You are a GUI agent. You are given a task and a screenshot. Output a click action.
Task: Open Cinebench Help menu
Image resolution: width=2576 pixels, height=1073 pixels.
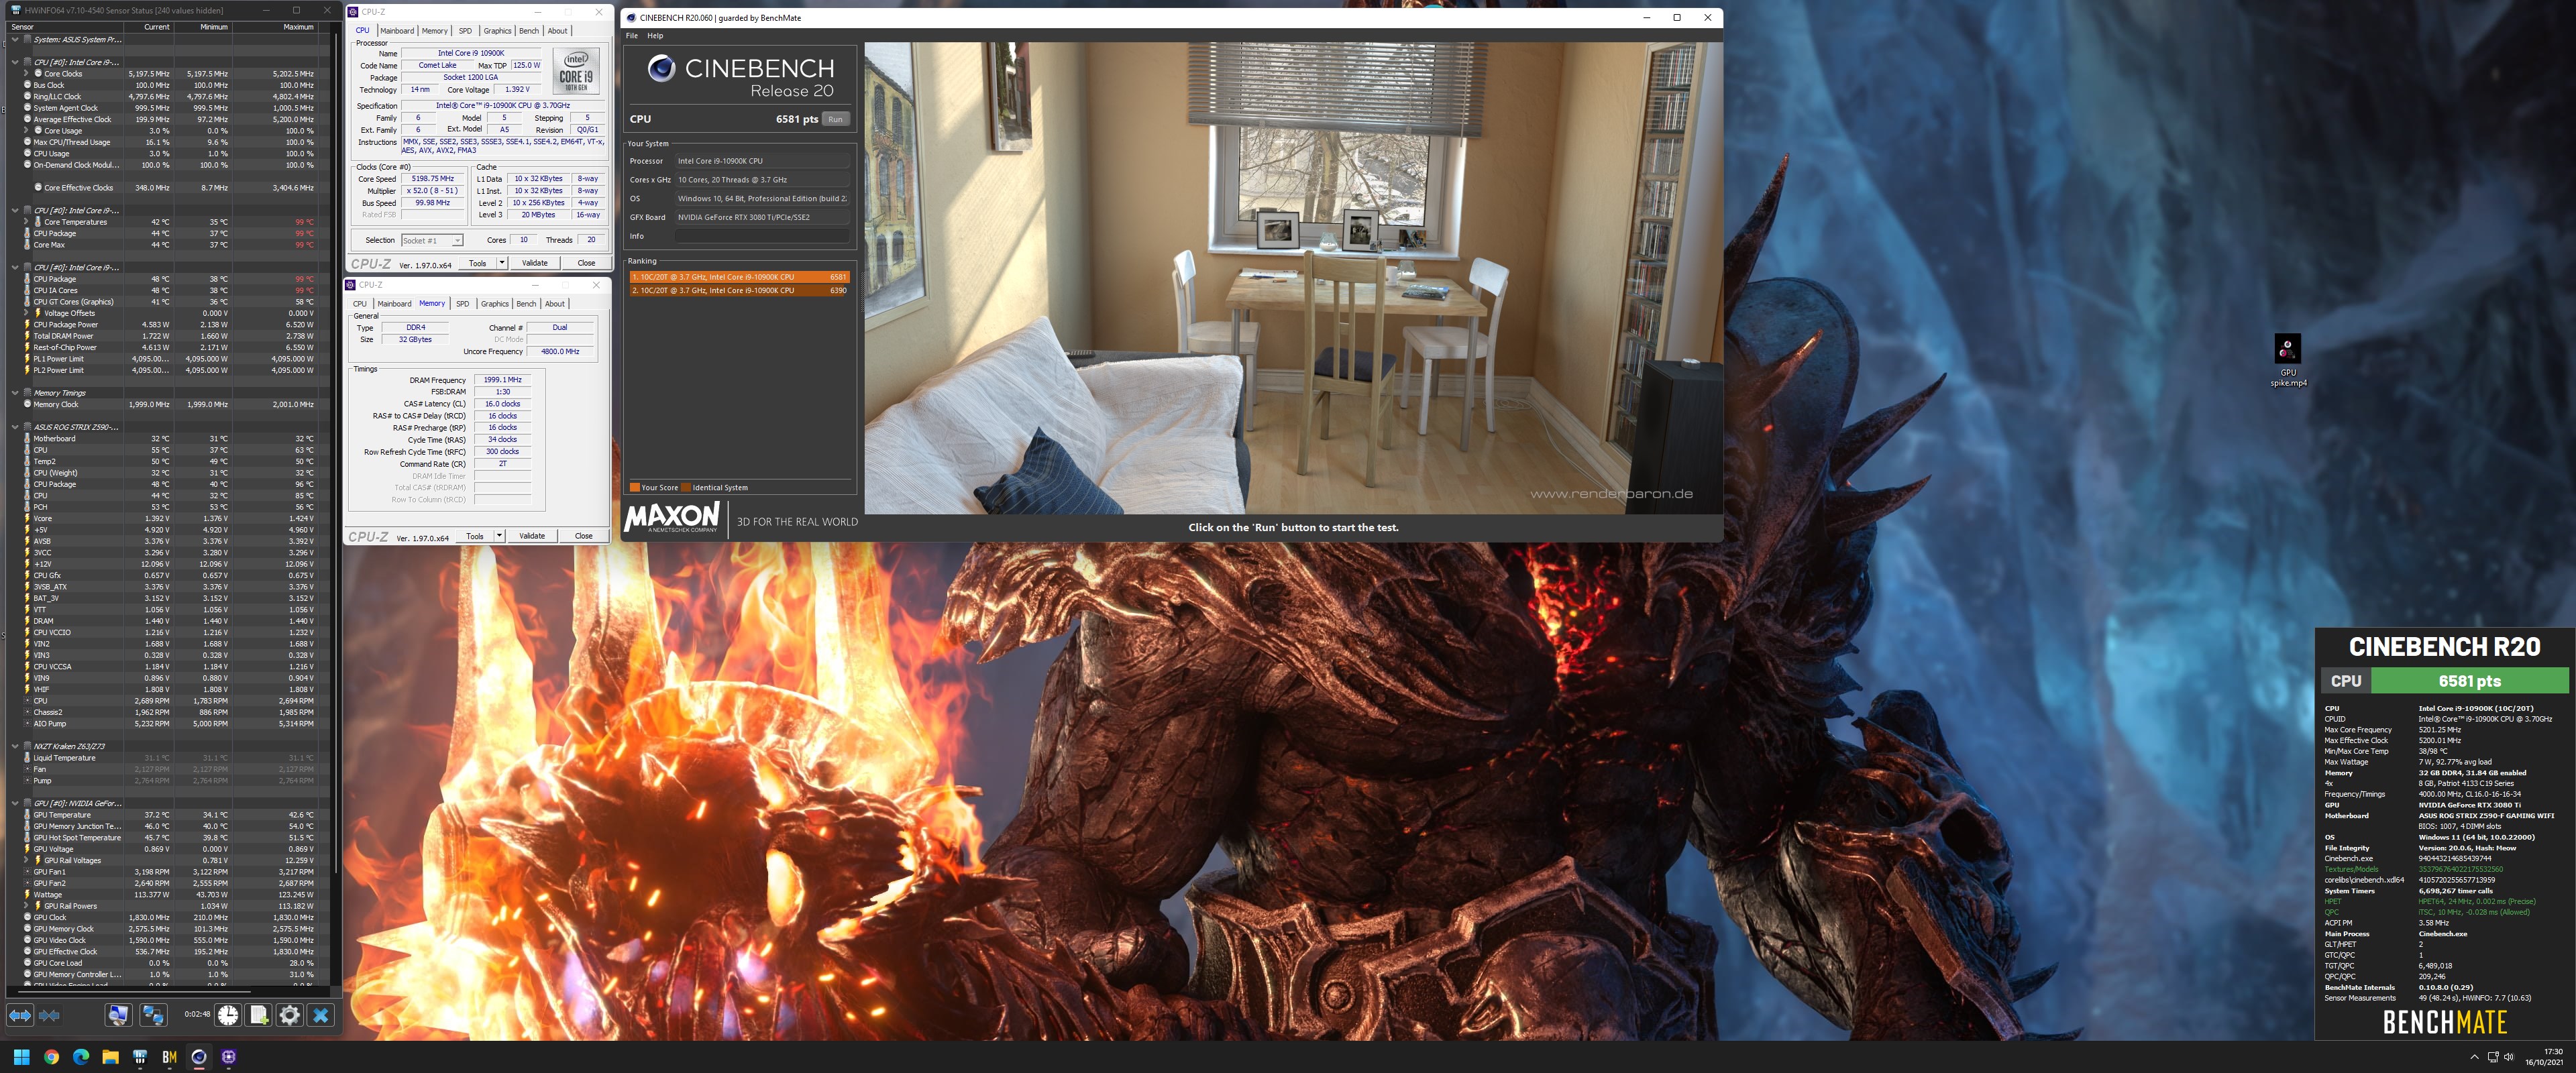[655, 35]
